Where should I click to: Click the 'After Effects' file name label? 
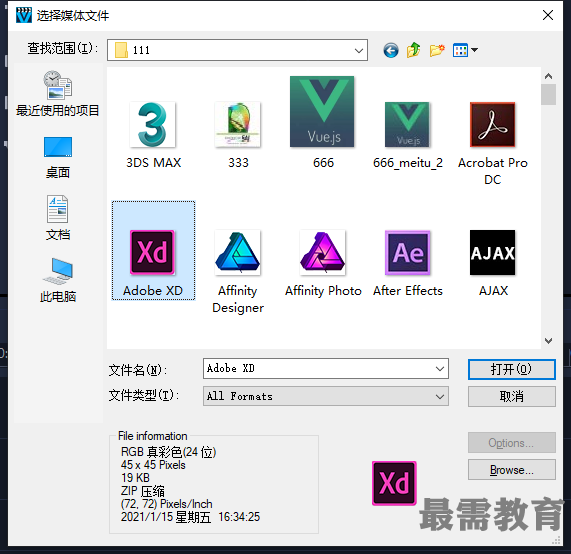[x=407, y=291]
